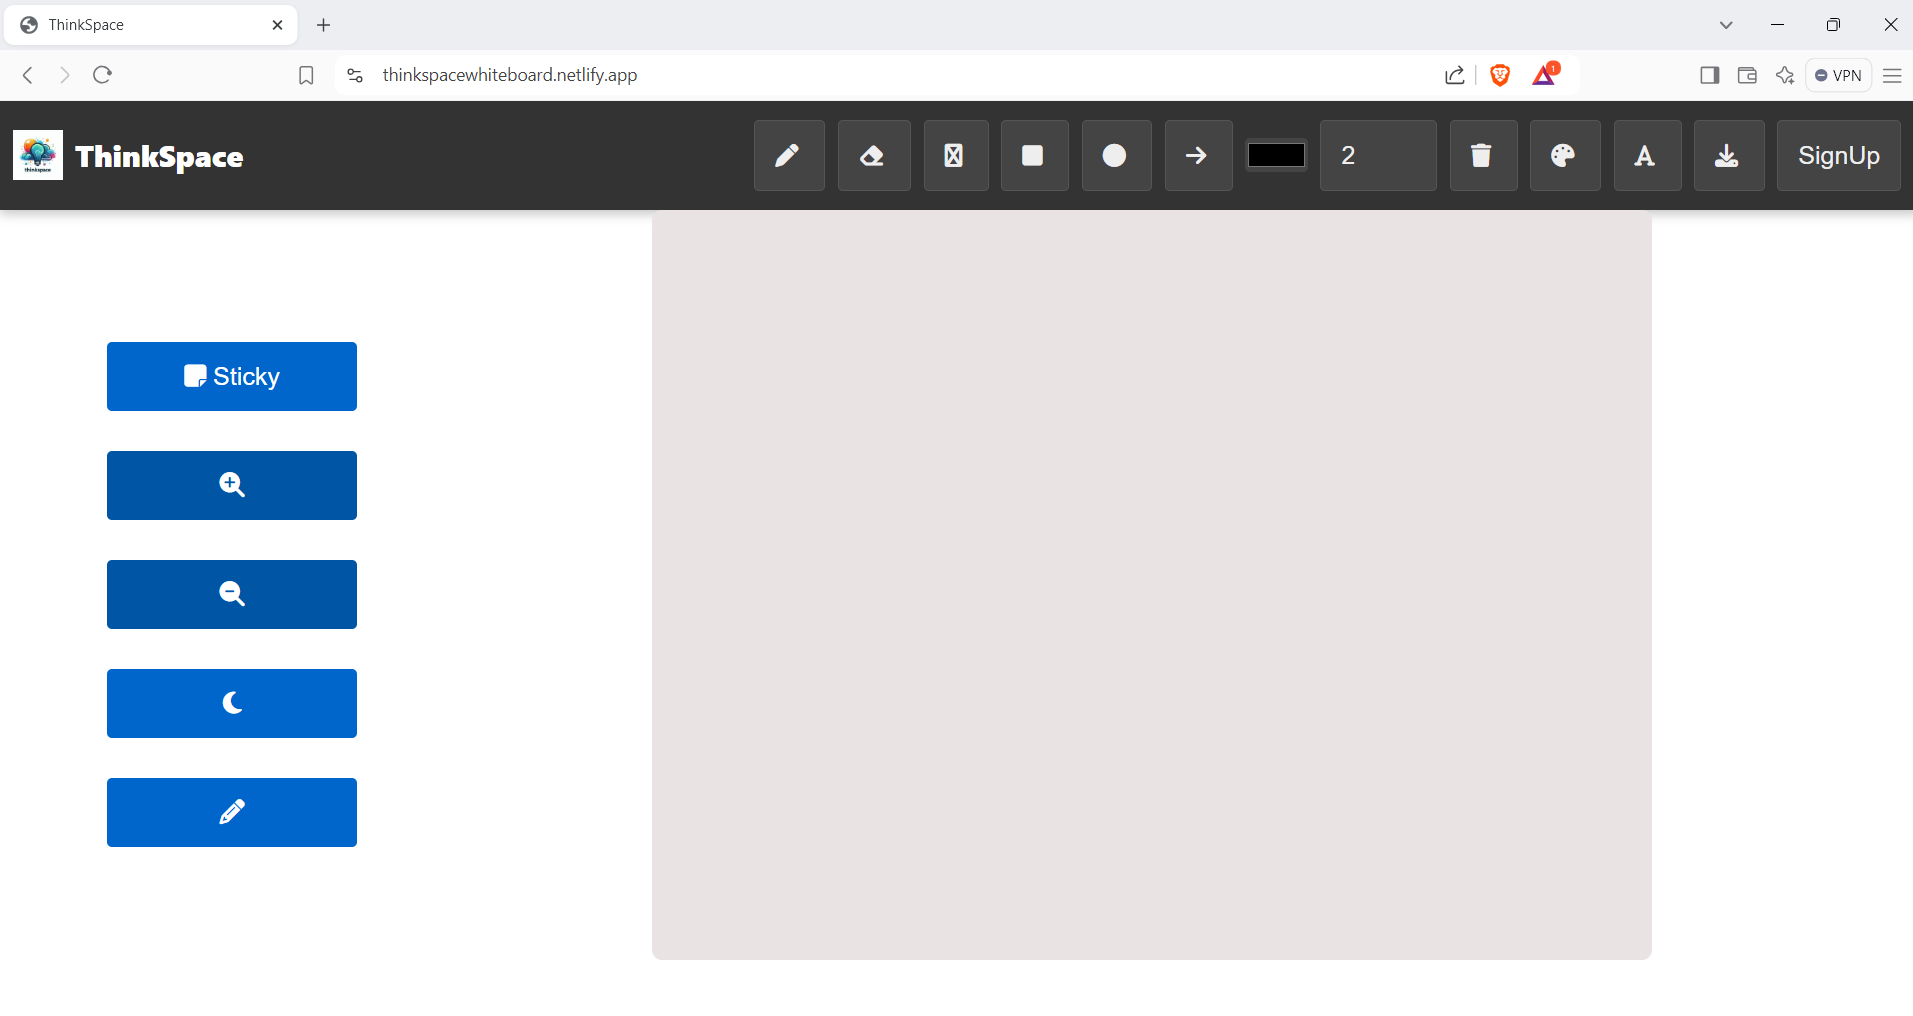Image resolution: width=1913 pixels, height=1016 pixels.
Task: Zoom in with the magnifier plus button
Action: 232,485
